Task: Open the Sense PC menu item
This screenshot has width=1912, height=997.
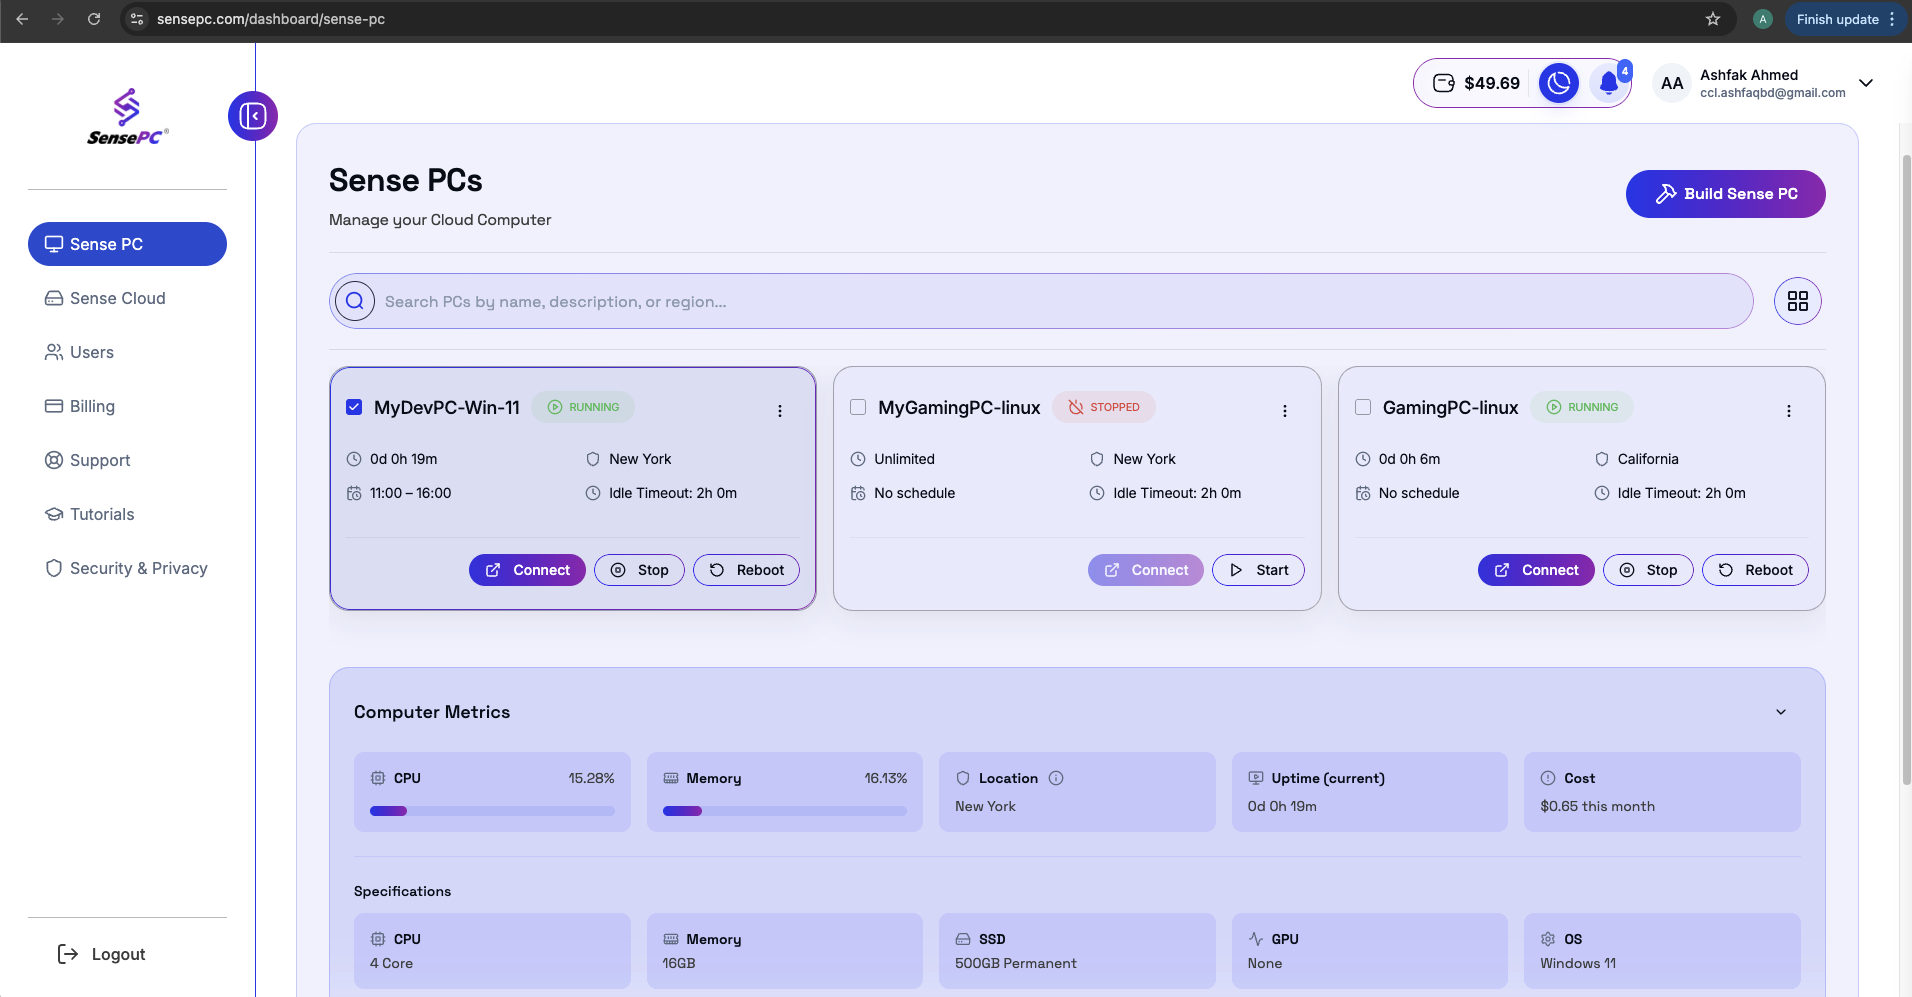Action: [x=127, y=244]
